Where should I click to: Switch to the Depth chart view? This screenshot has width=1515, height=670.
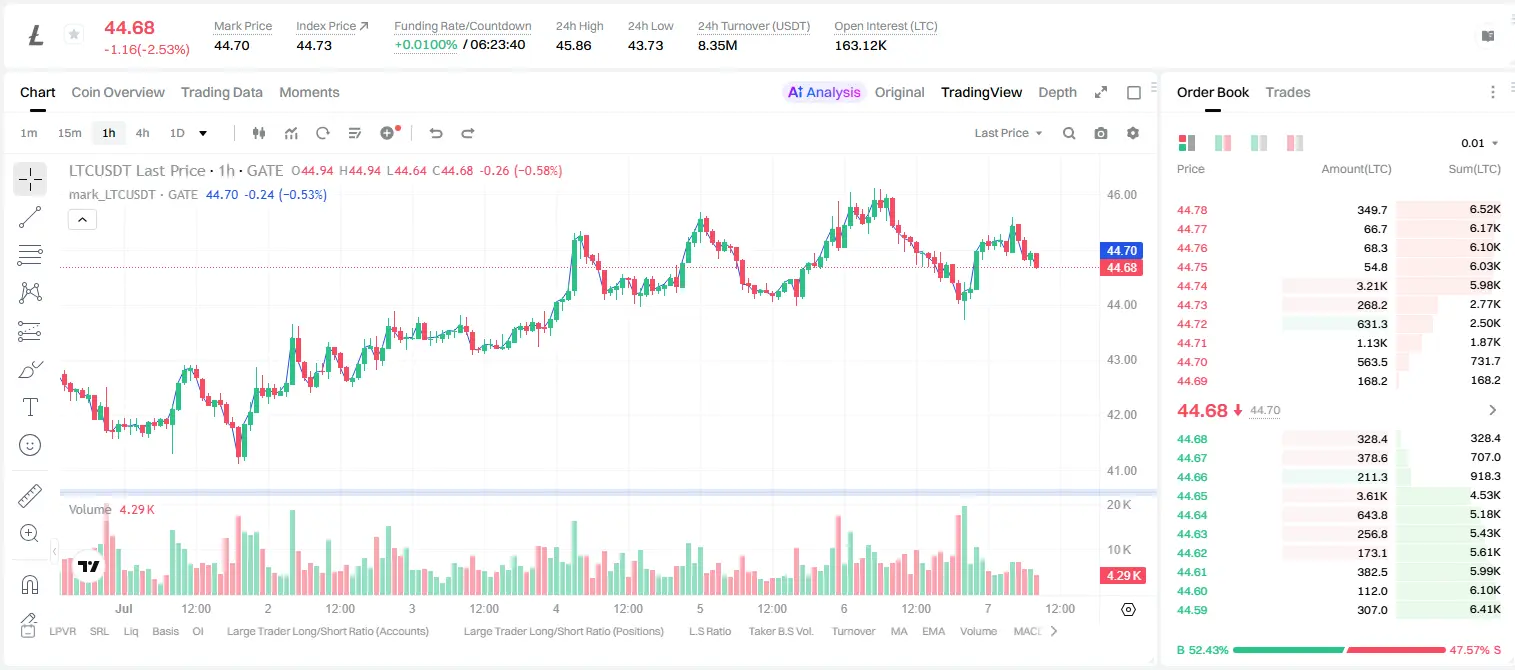click(1057, 92)
